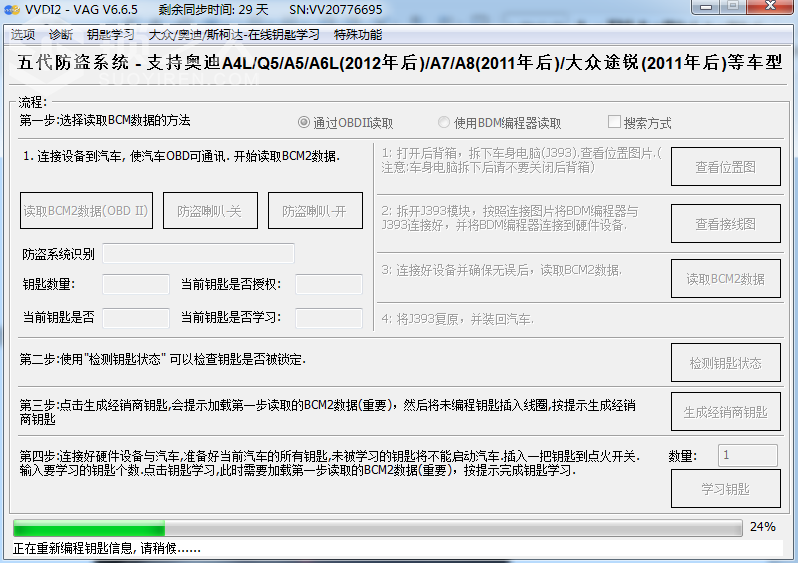Open the 钥匙学习 menu
The height and width of the screenshot is (563, 798).
point(110,35)
